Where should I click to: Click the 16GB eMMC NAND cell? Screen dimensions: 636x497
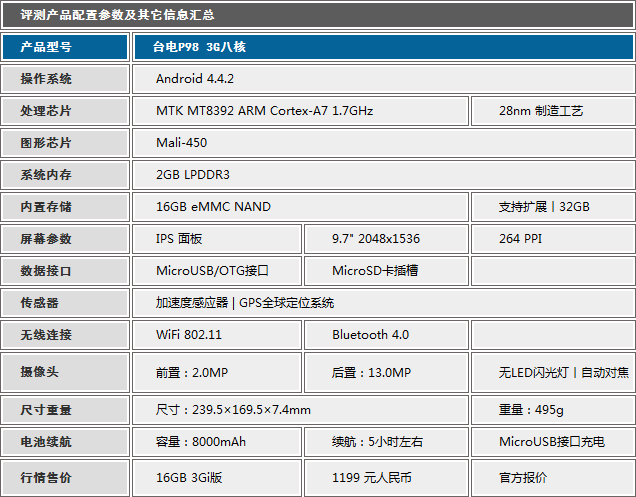click(x=300, y=207)
